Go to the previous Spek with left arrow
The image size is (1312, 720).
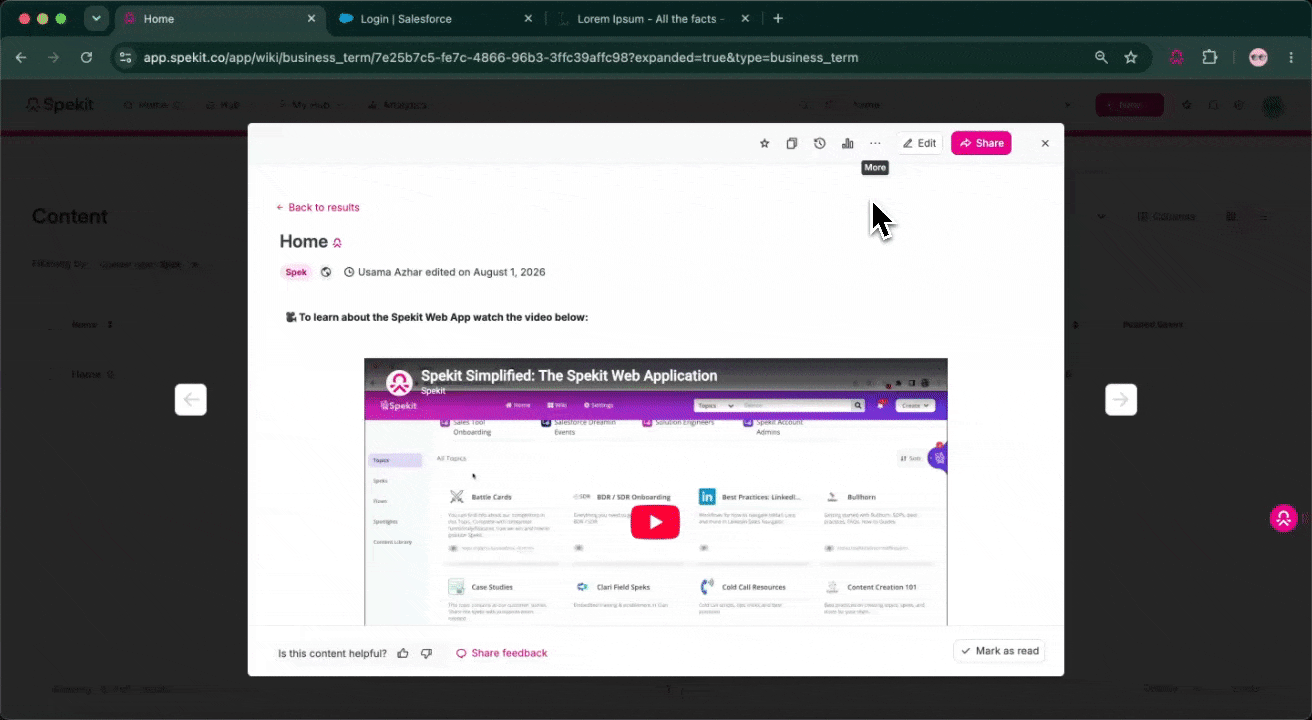pos(191,400)
